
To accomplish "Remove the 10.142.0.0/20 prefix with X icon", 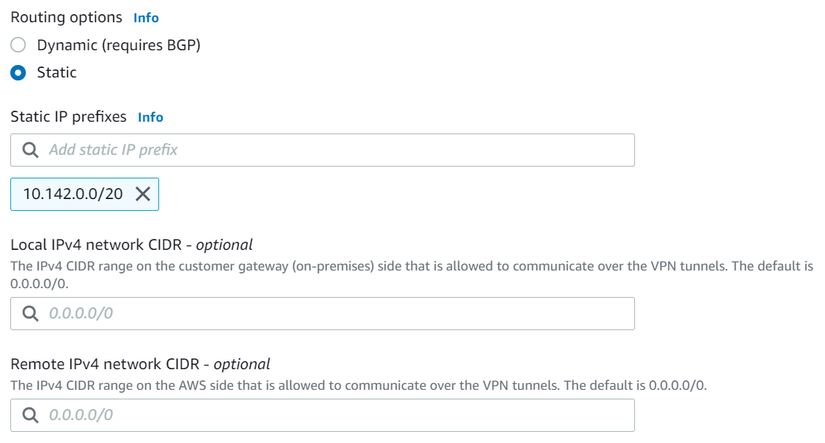I will click(x=143, y=194).
